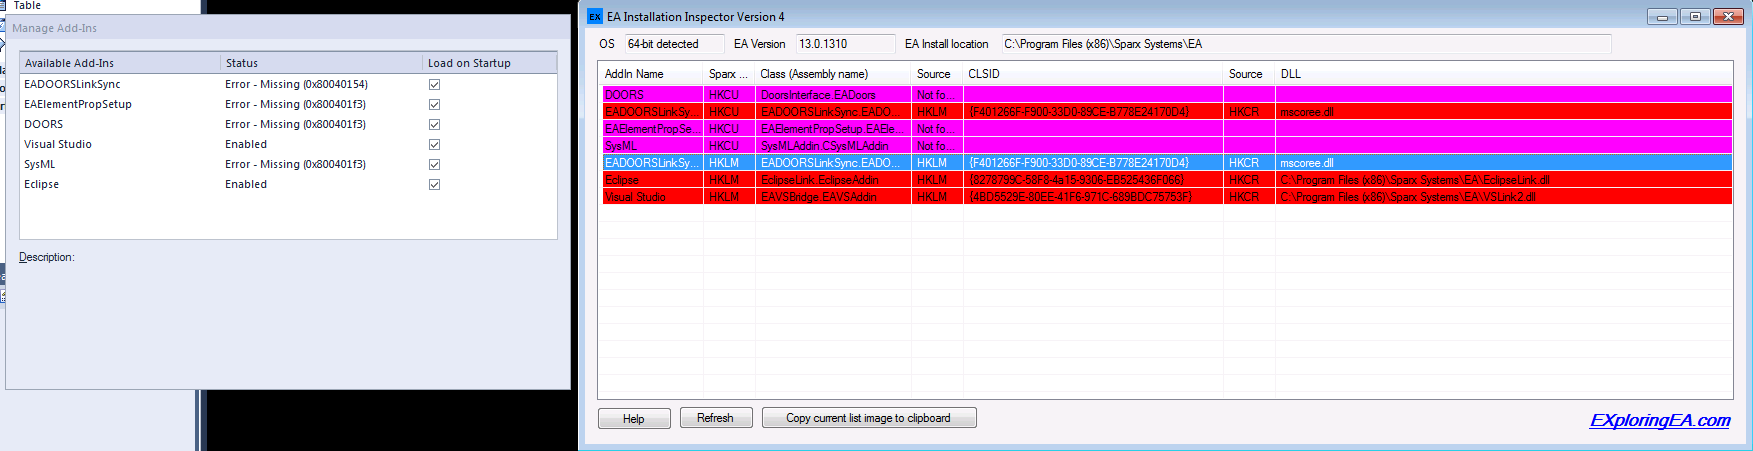Click SysMLAddin.CSysMLAddin class cell
The width and height of the screenshot is (1753, 451).
point(824,146)
